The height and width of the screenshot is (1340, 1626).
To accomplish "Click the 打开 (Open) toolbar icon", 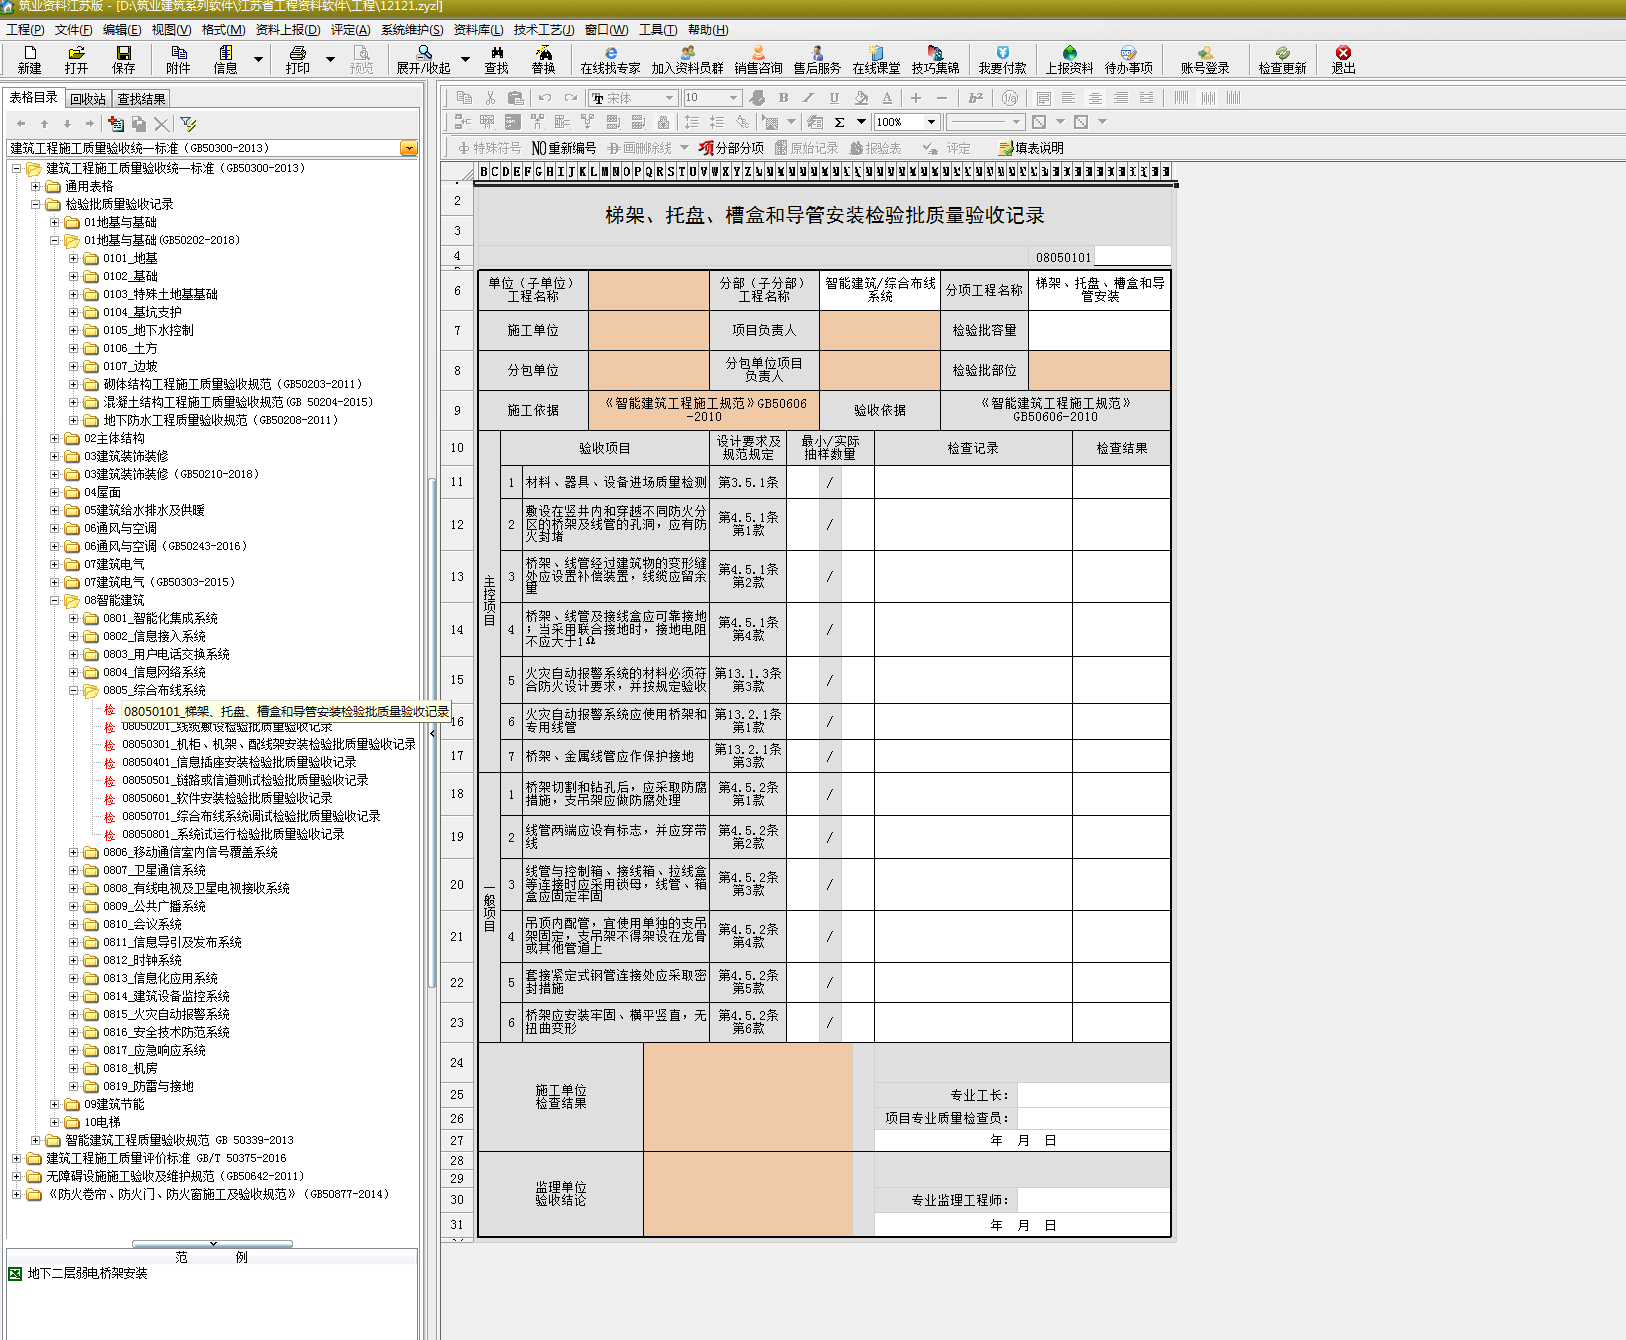I will click(x=76, y=59).
